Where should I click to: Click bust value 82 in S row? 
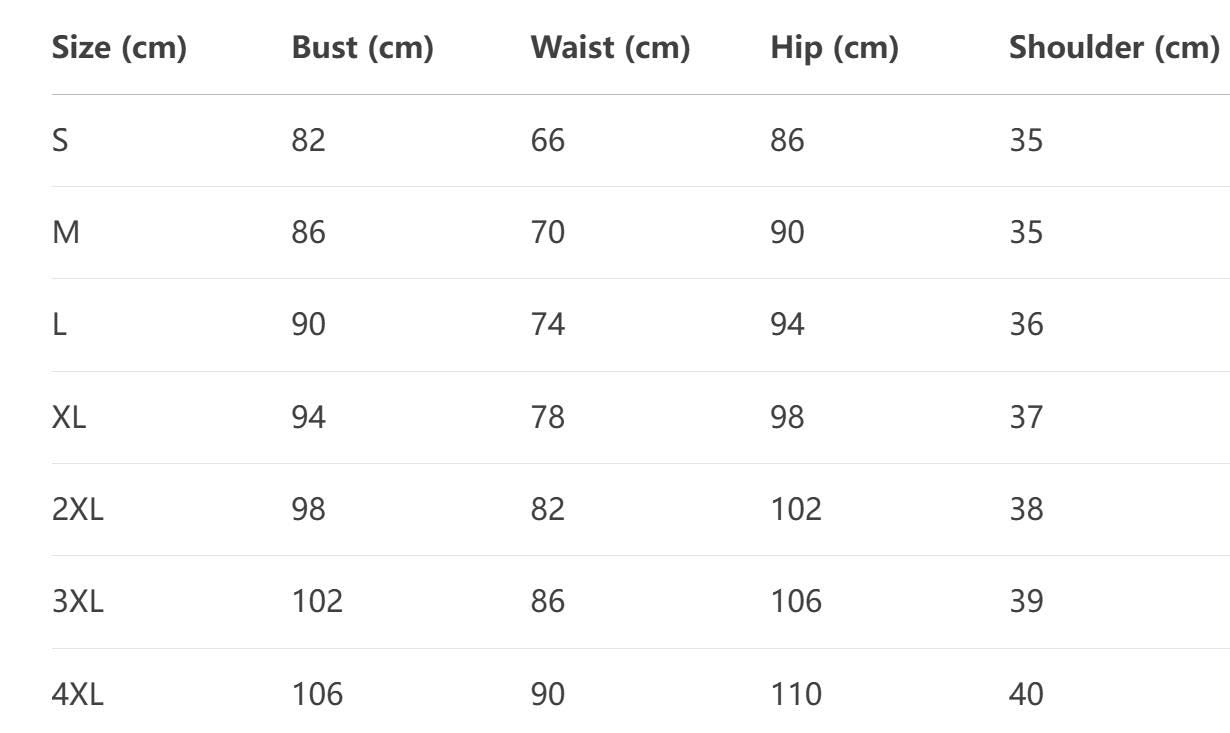pyautogui.click(x=309, y=140)
